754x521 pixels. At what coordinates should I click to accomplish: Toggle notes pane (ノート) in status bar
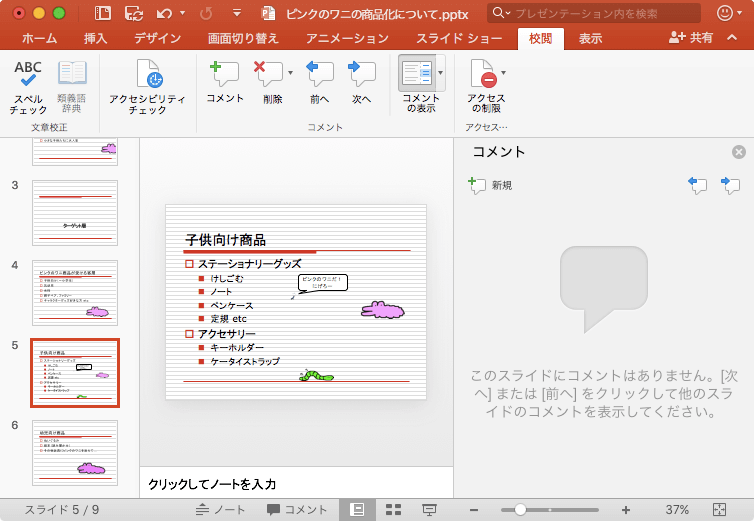tap(220, 509)
